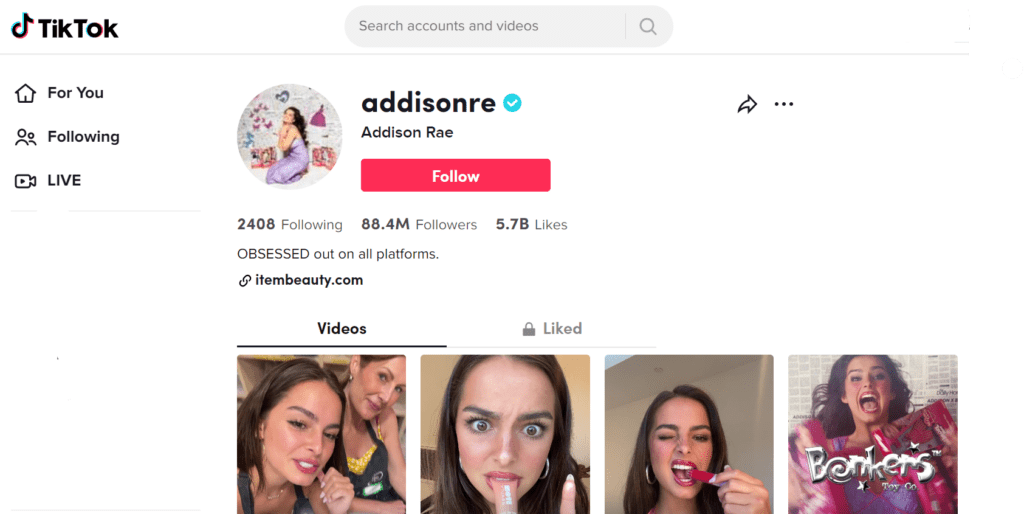Switch to the Liked tab

point(552,329)
